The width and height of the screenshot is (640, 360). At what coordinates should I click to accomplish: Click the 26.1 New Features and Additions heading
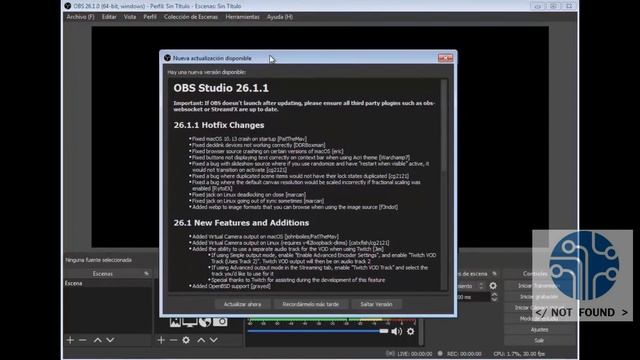pyautogui.click(x=241, y=223)
